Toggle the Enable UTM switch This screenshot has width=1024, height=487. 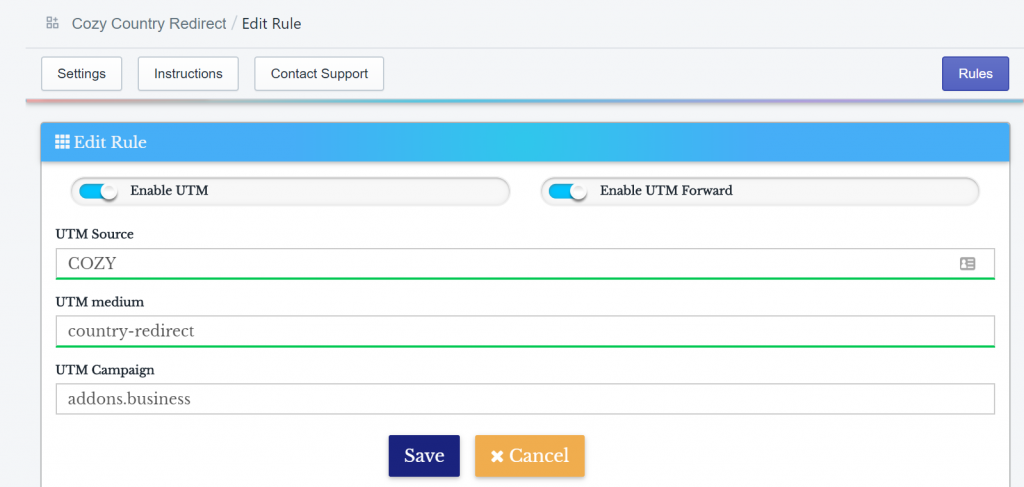97,191
